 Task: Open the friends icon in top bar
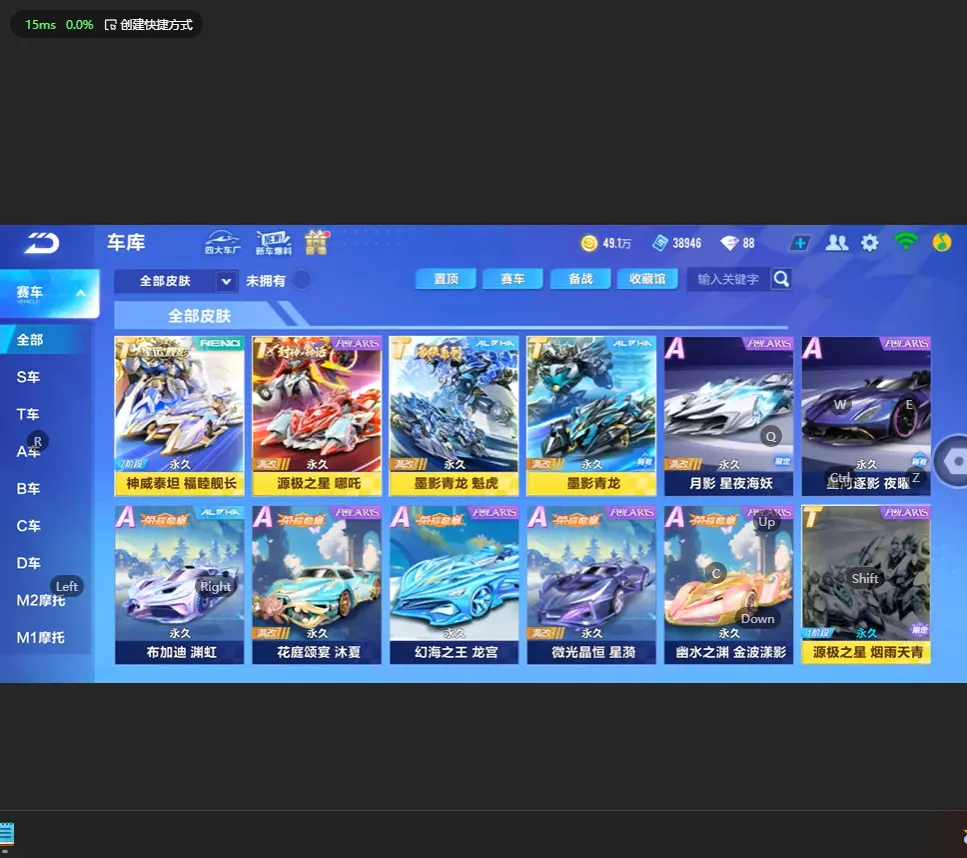[836, 243]
